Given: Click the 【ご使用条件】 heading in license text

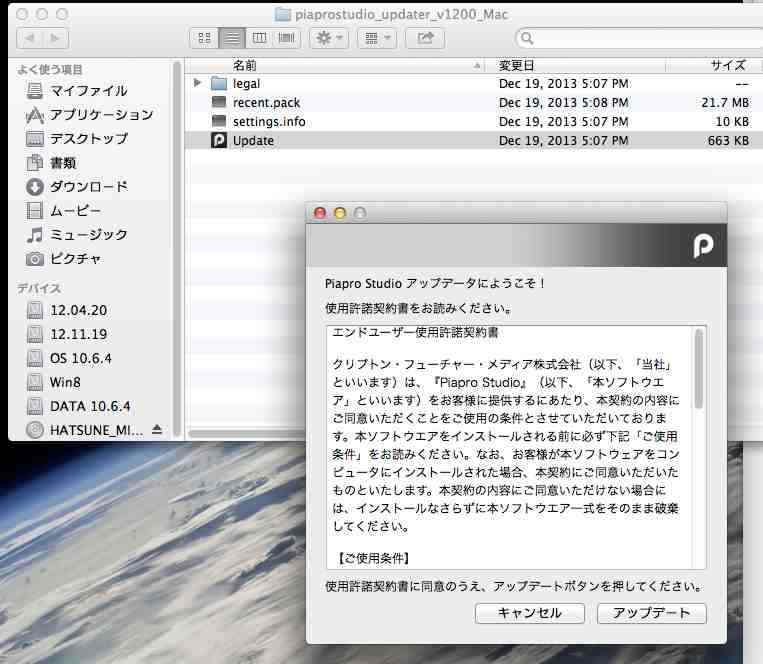Looking at the screenshot, I should point(374,558).
